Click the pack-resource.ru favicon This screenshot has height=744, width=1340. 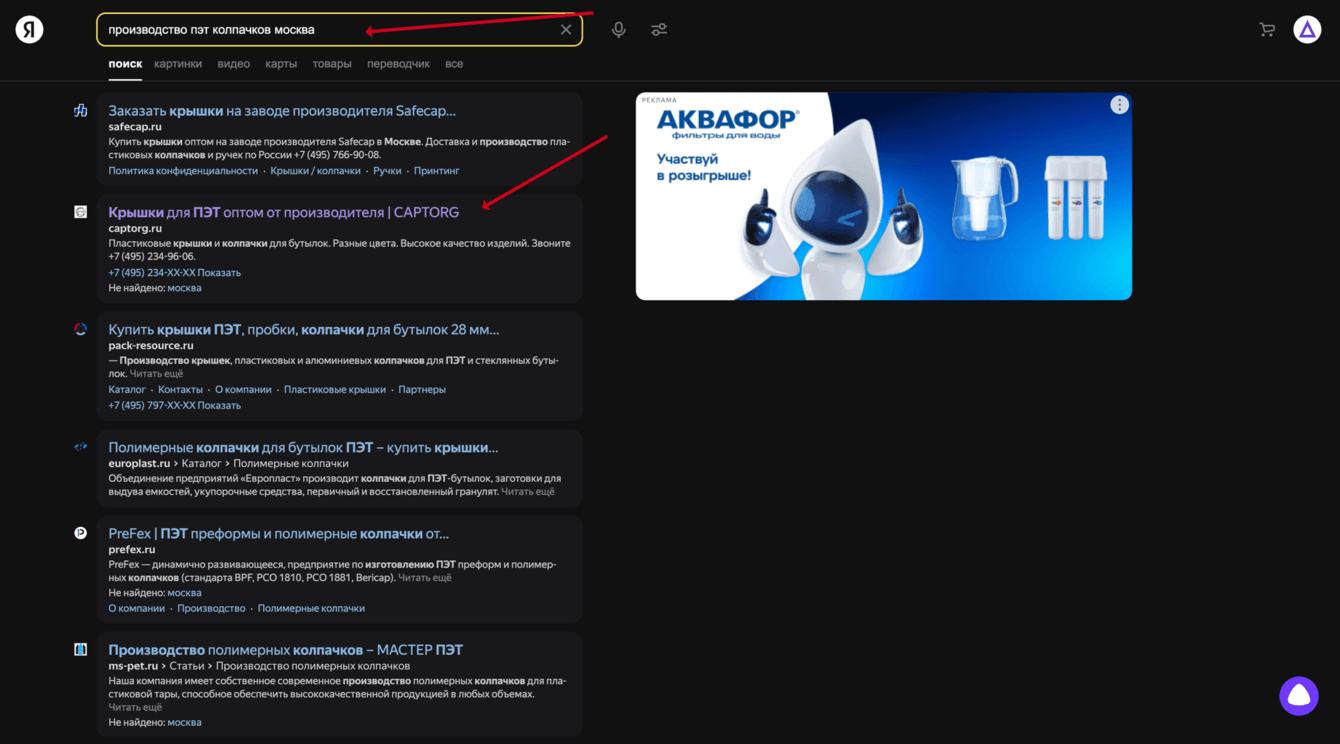click(81, 329)
